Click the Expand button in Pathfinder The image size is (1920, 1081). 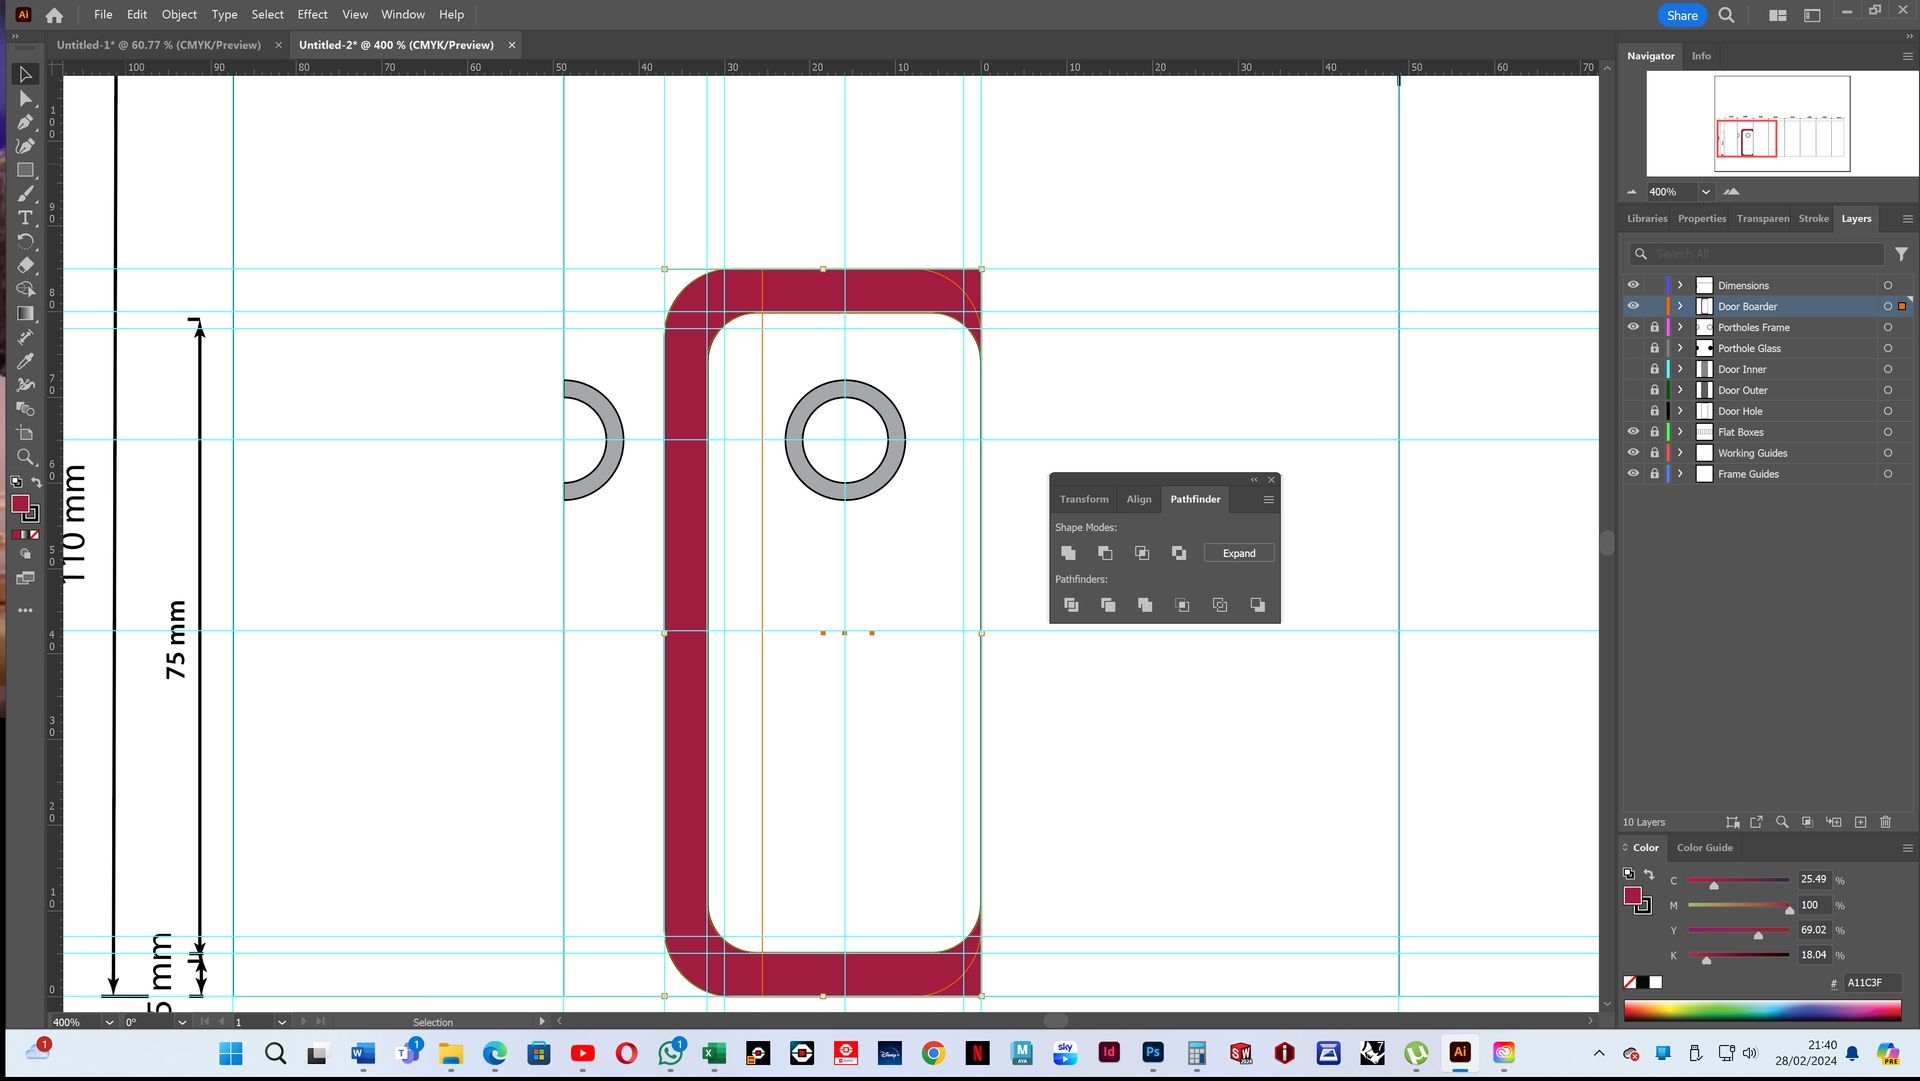(x=1238, y=553)
